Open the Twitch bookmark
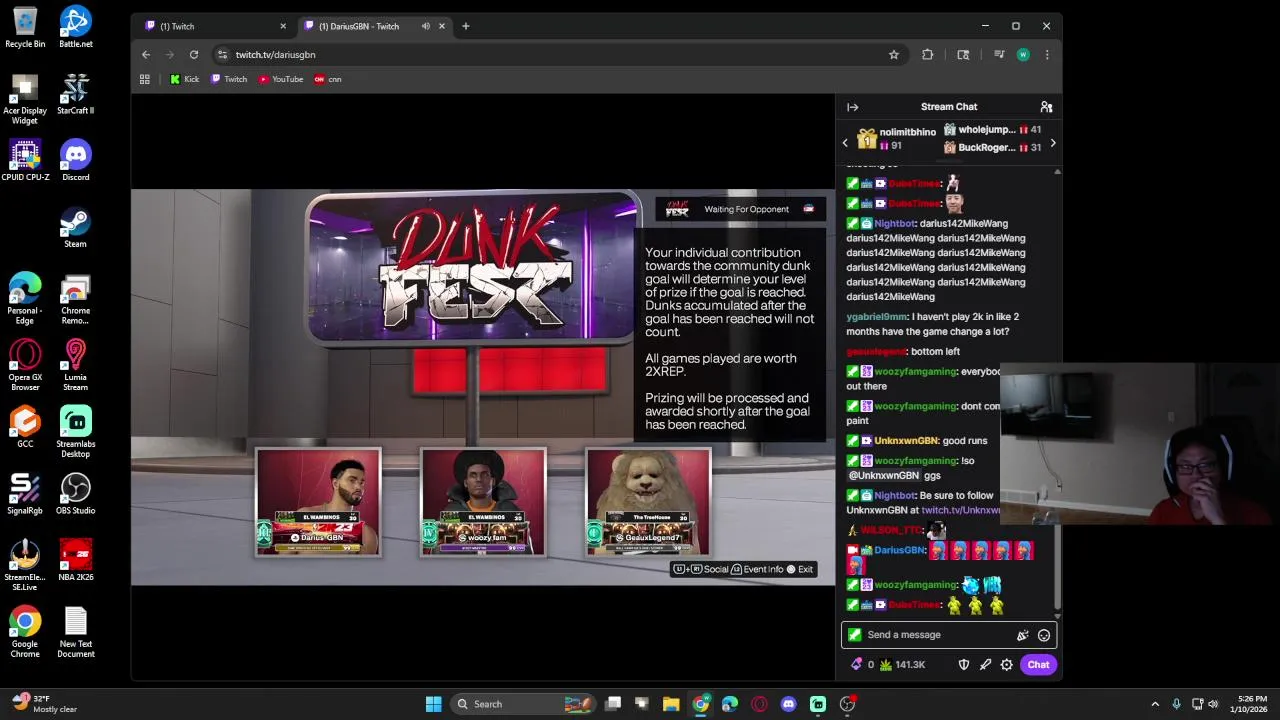1280x720 pixels. pos(229,79)
